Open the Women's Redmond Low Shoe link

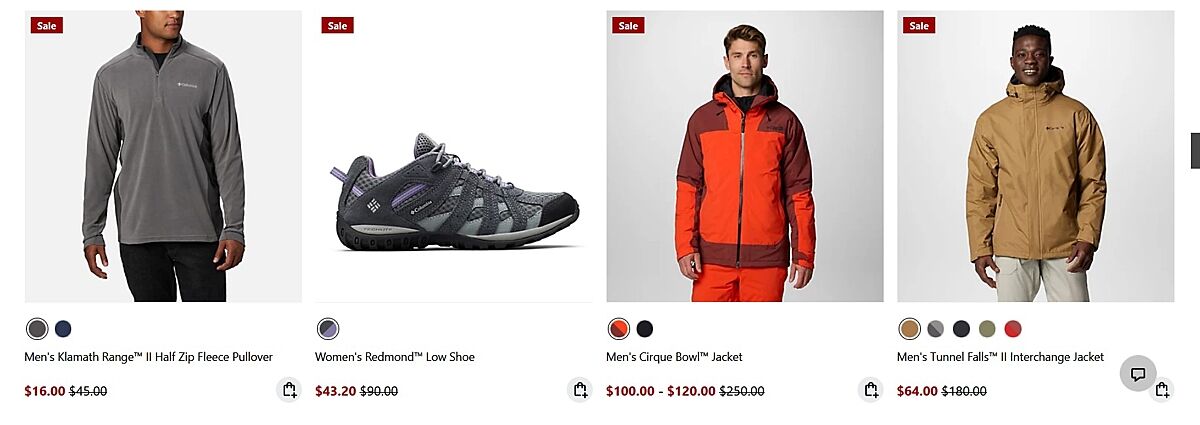pyautogui.click(x=395, y=357)
